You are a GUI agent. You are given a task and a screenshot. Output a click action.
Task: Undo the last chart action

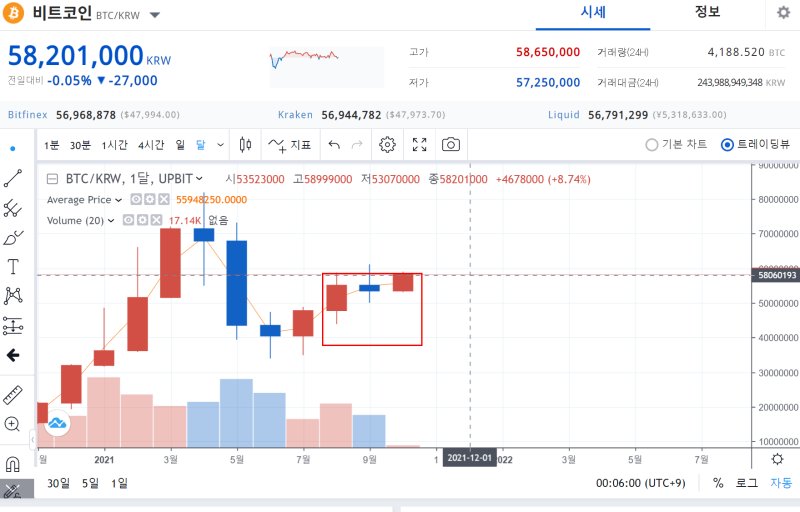pos(334,145)
